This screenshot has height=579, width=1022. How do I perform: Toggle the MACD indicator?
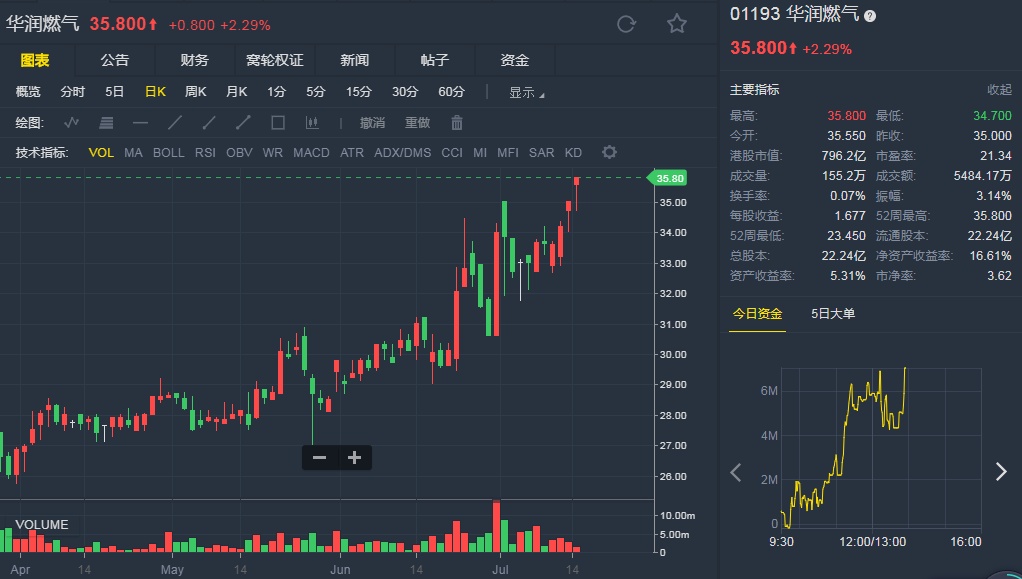coord(311,153)
